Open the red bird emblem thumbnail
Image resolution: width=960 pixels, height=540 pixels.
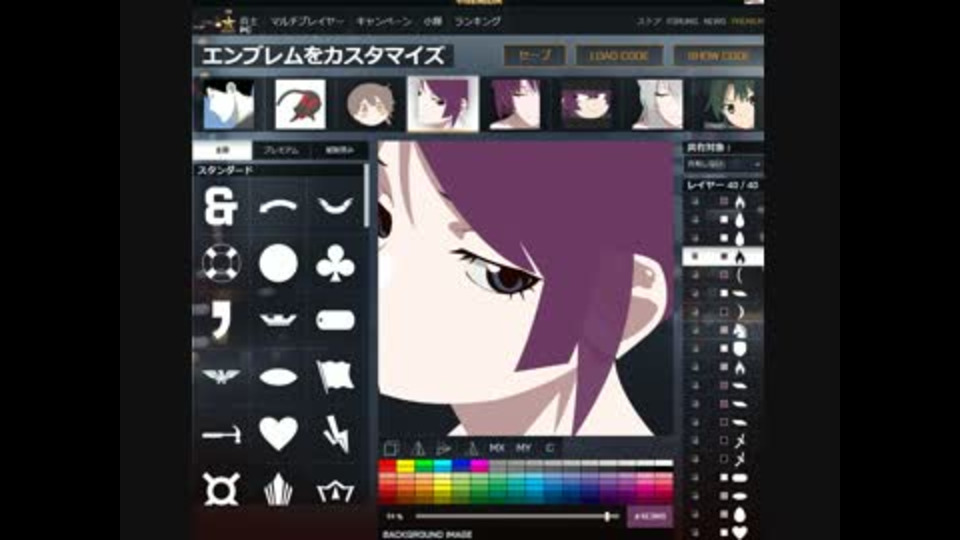point(300,104)
